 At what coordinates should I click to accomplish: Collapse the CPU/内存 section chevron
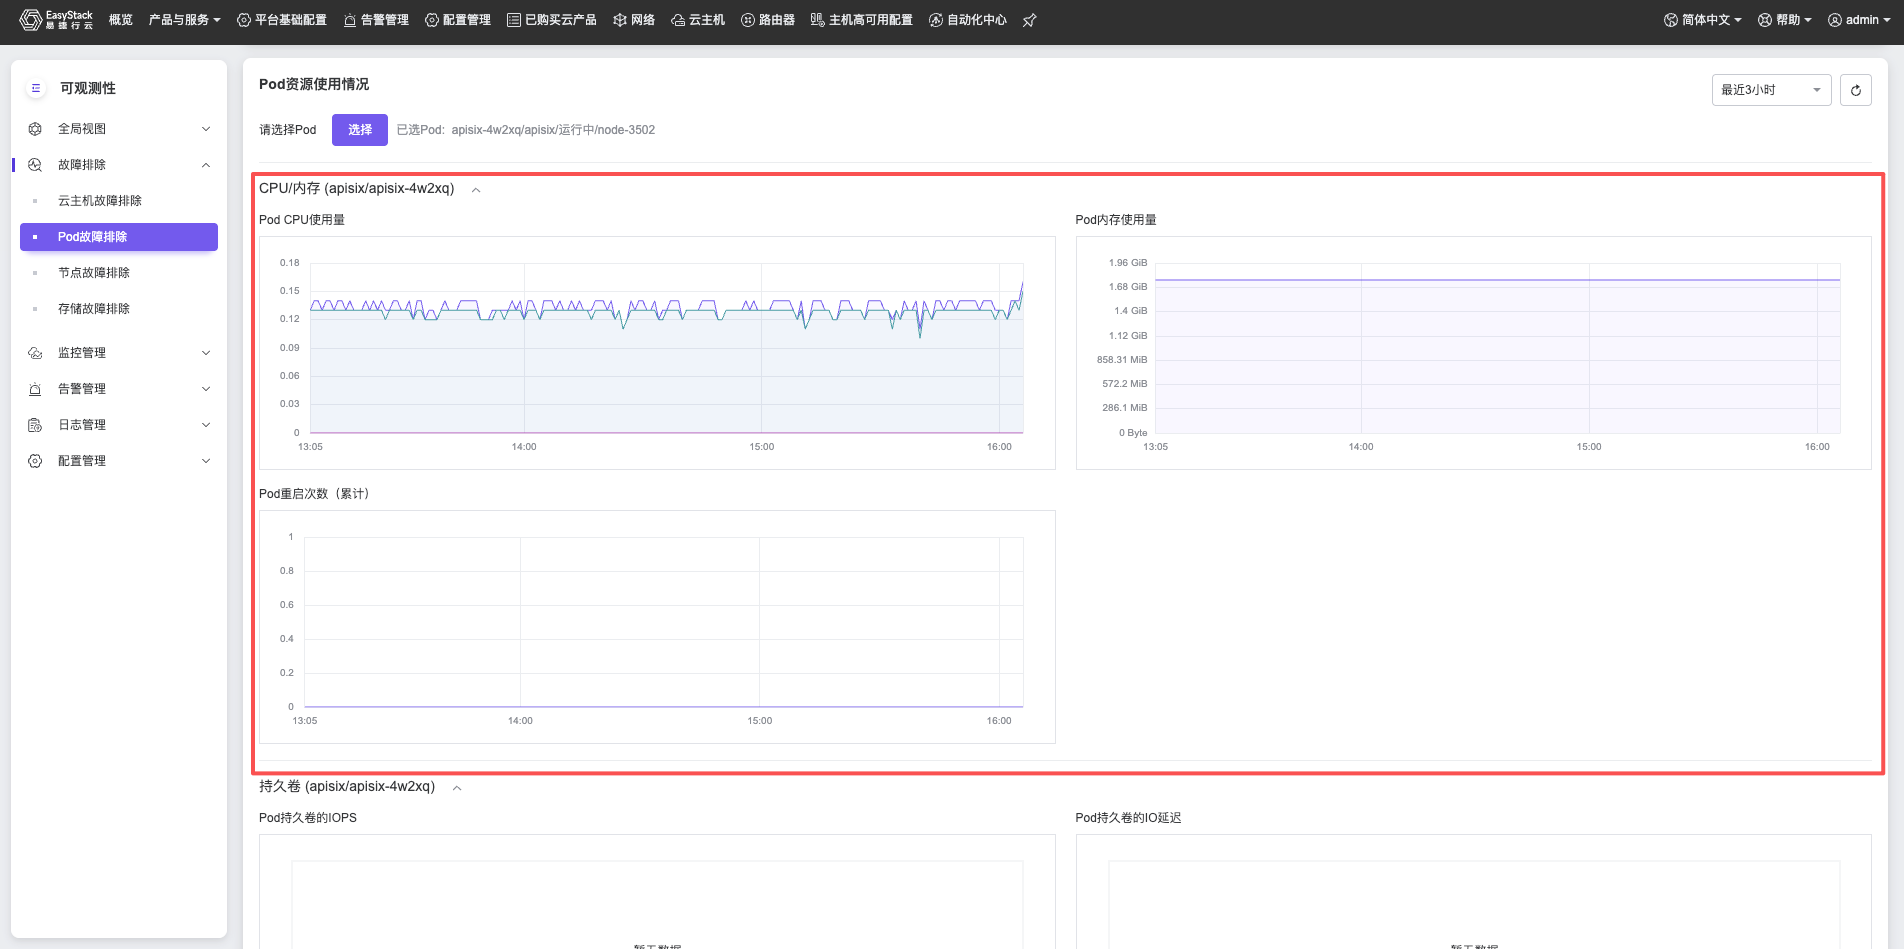(476, 190)
